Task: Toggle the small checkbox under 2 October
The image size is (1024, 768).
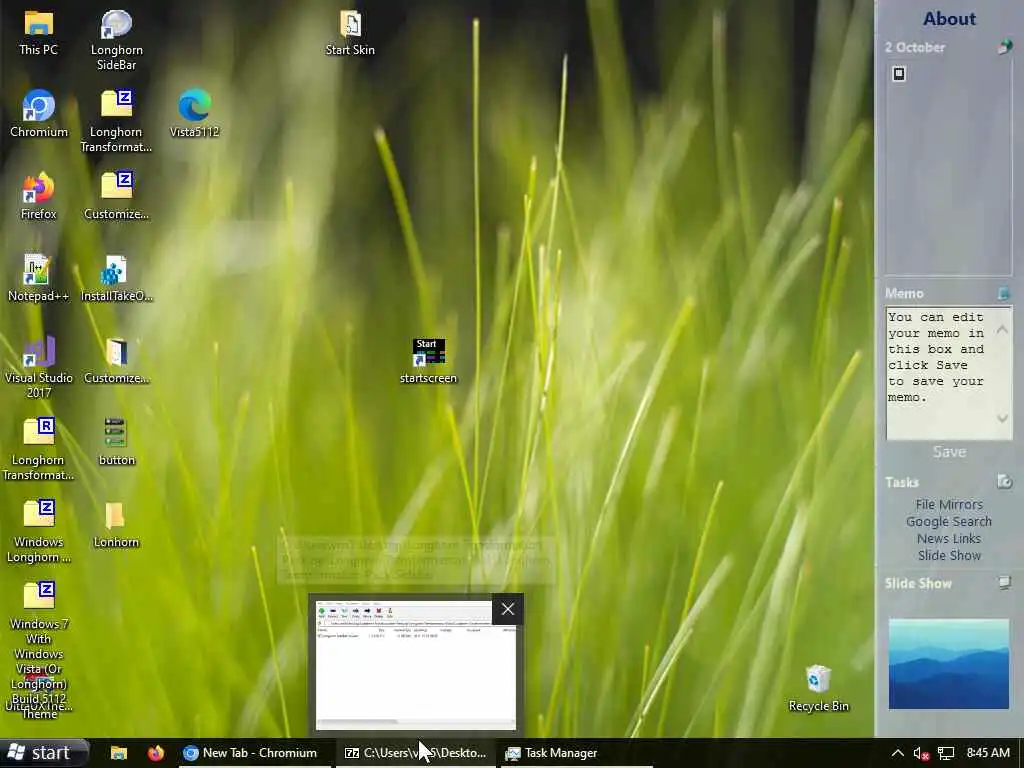Action: pos(899,74)
